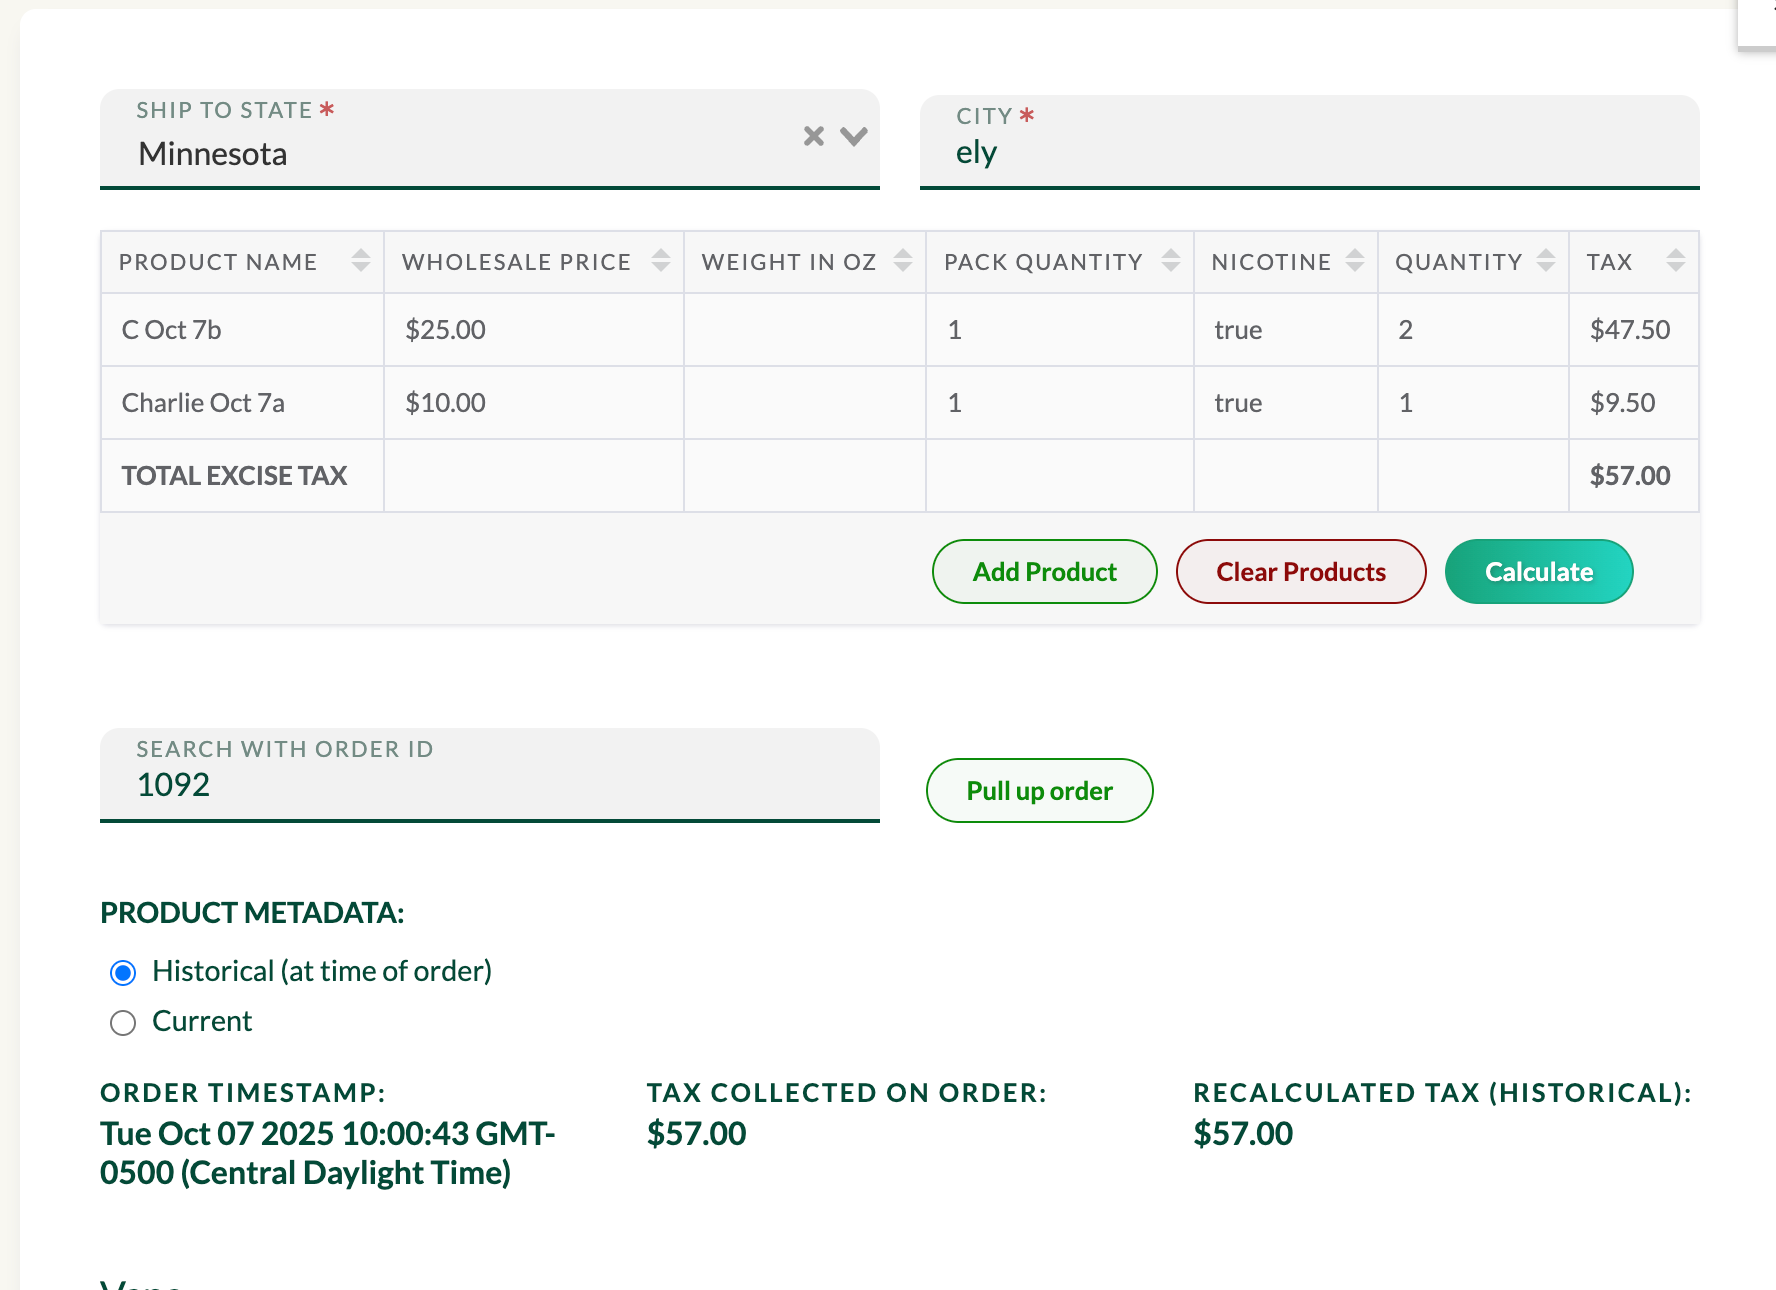The image size is (1776, 1290).
Task: Open the Minnesota state combo box
Action: tap(450, 154)
